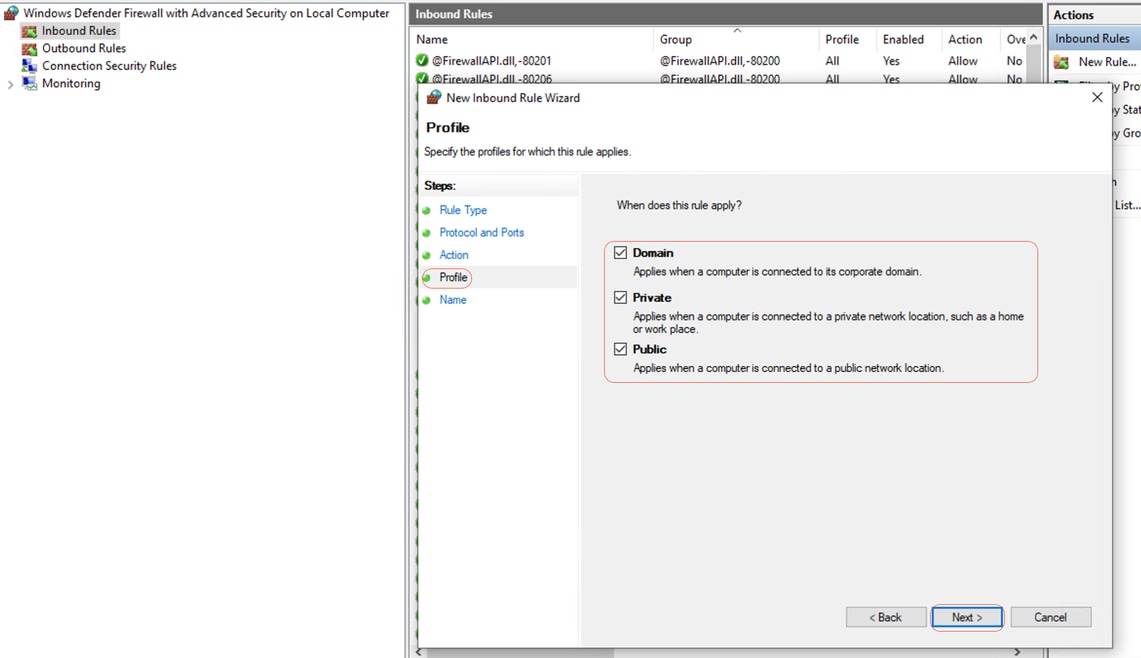Click the horizontal scrollbar left arrow

pyautogui.click(x=419, y=652)
